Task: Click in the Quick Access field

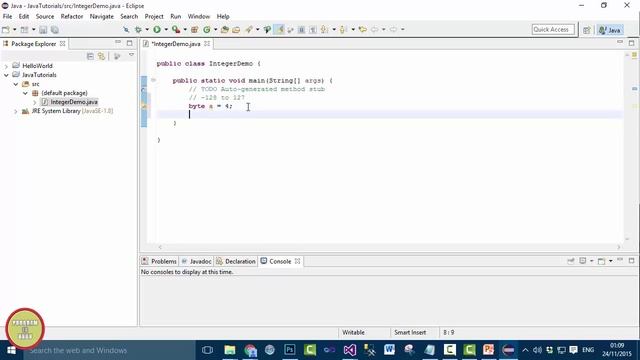Action: pyautogui.click(x=553, y=29)
